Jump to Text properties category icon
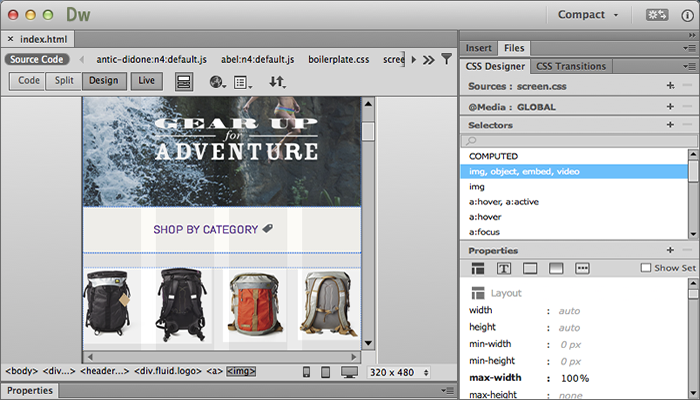The height and width of the screenshot is (400, 700). tap(504, 268)
